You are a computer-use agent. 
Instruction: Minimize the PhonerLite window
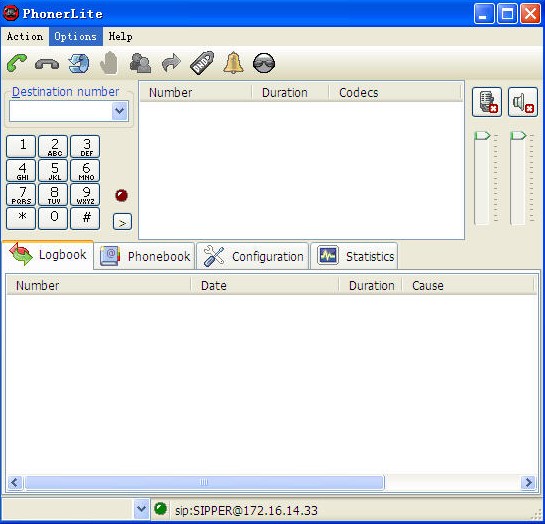(483, 14)
